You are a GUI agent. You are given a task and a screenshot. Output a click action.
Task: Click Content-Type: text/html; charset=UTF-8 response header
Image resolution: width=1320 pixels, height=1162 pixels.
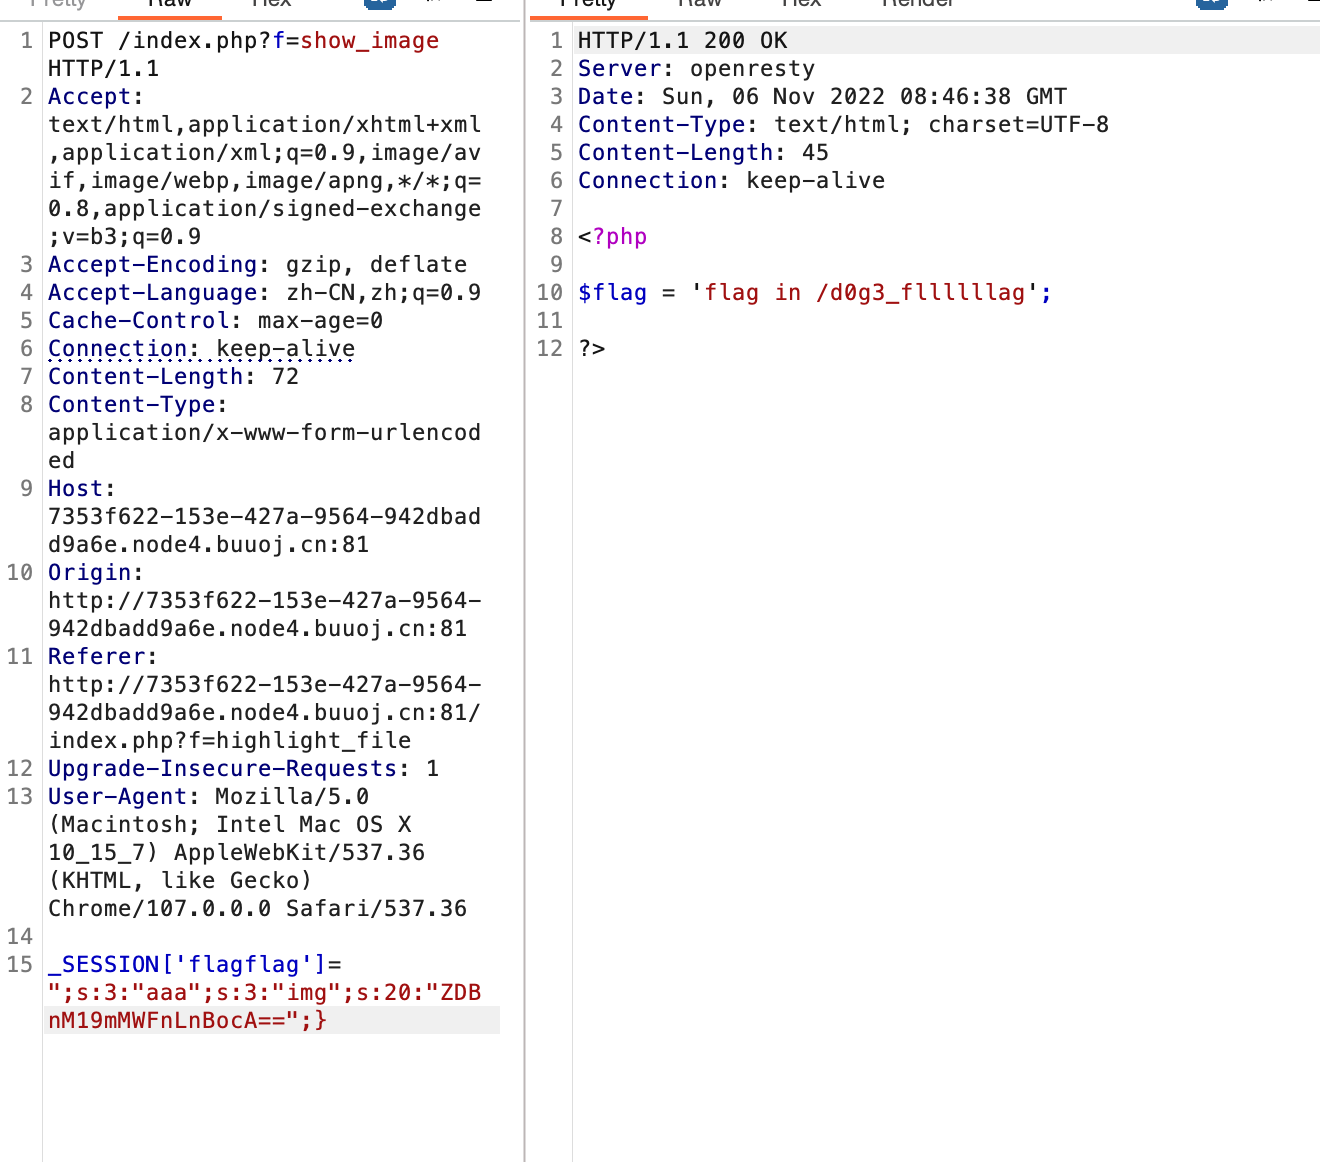(844, 125)
